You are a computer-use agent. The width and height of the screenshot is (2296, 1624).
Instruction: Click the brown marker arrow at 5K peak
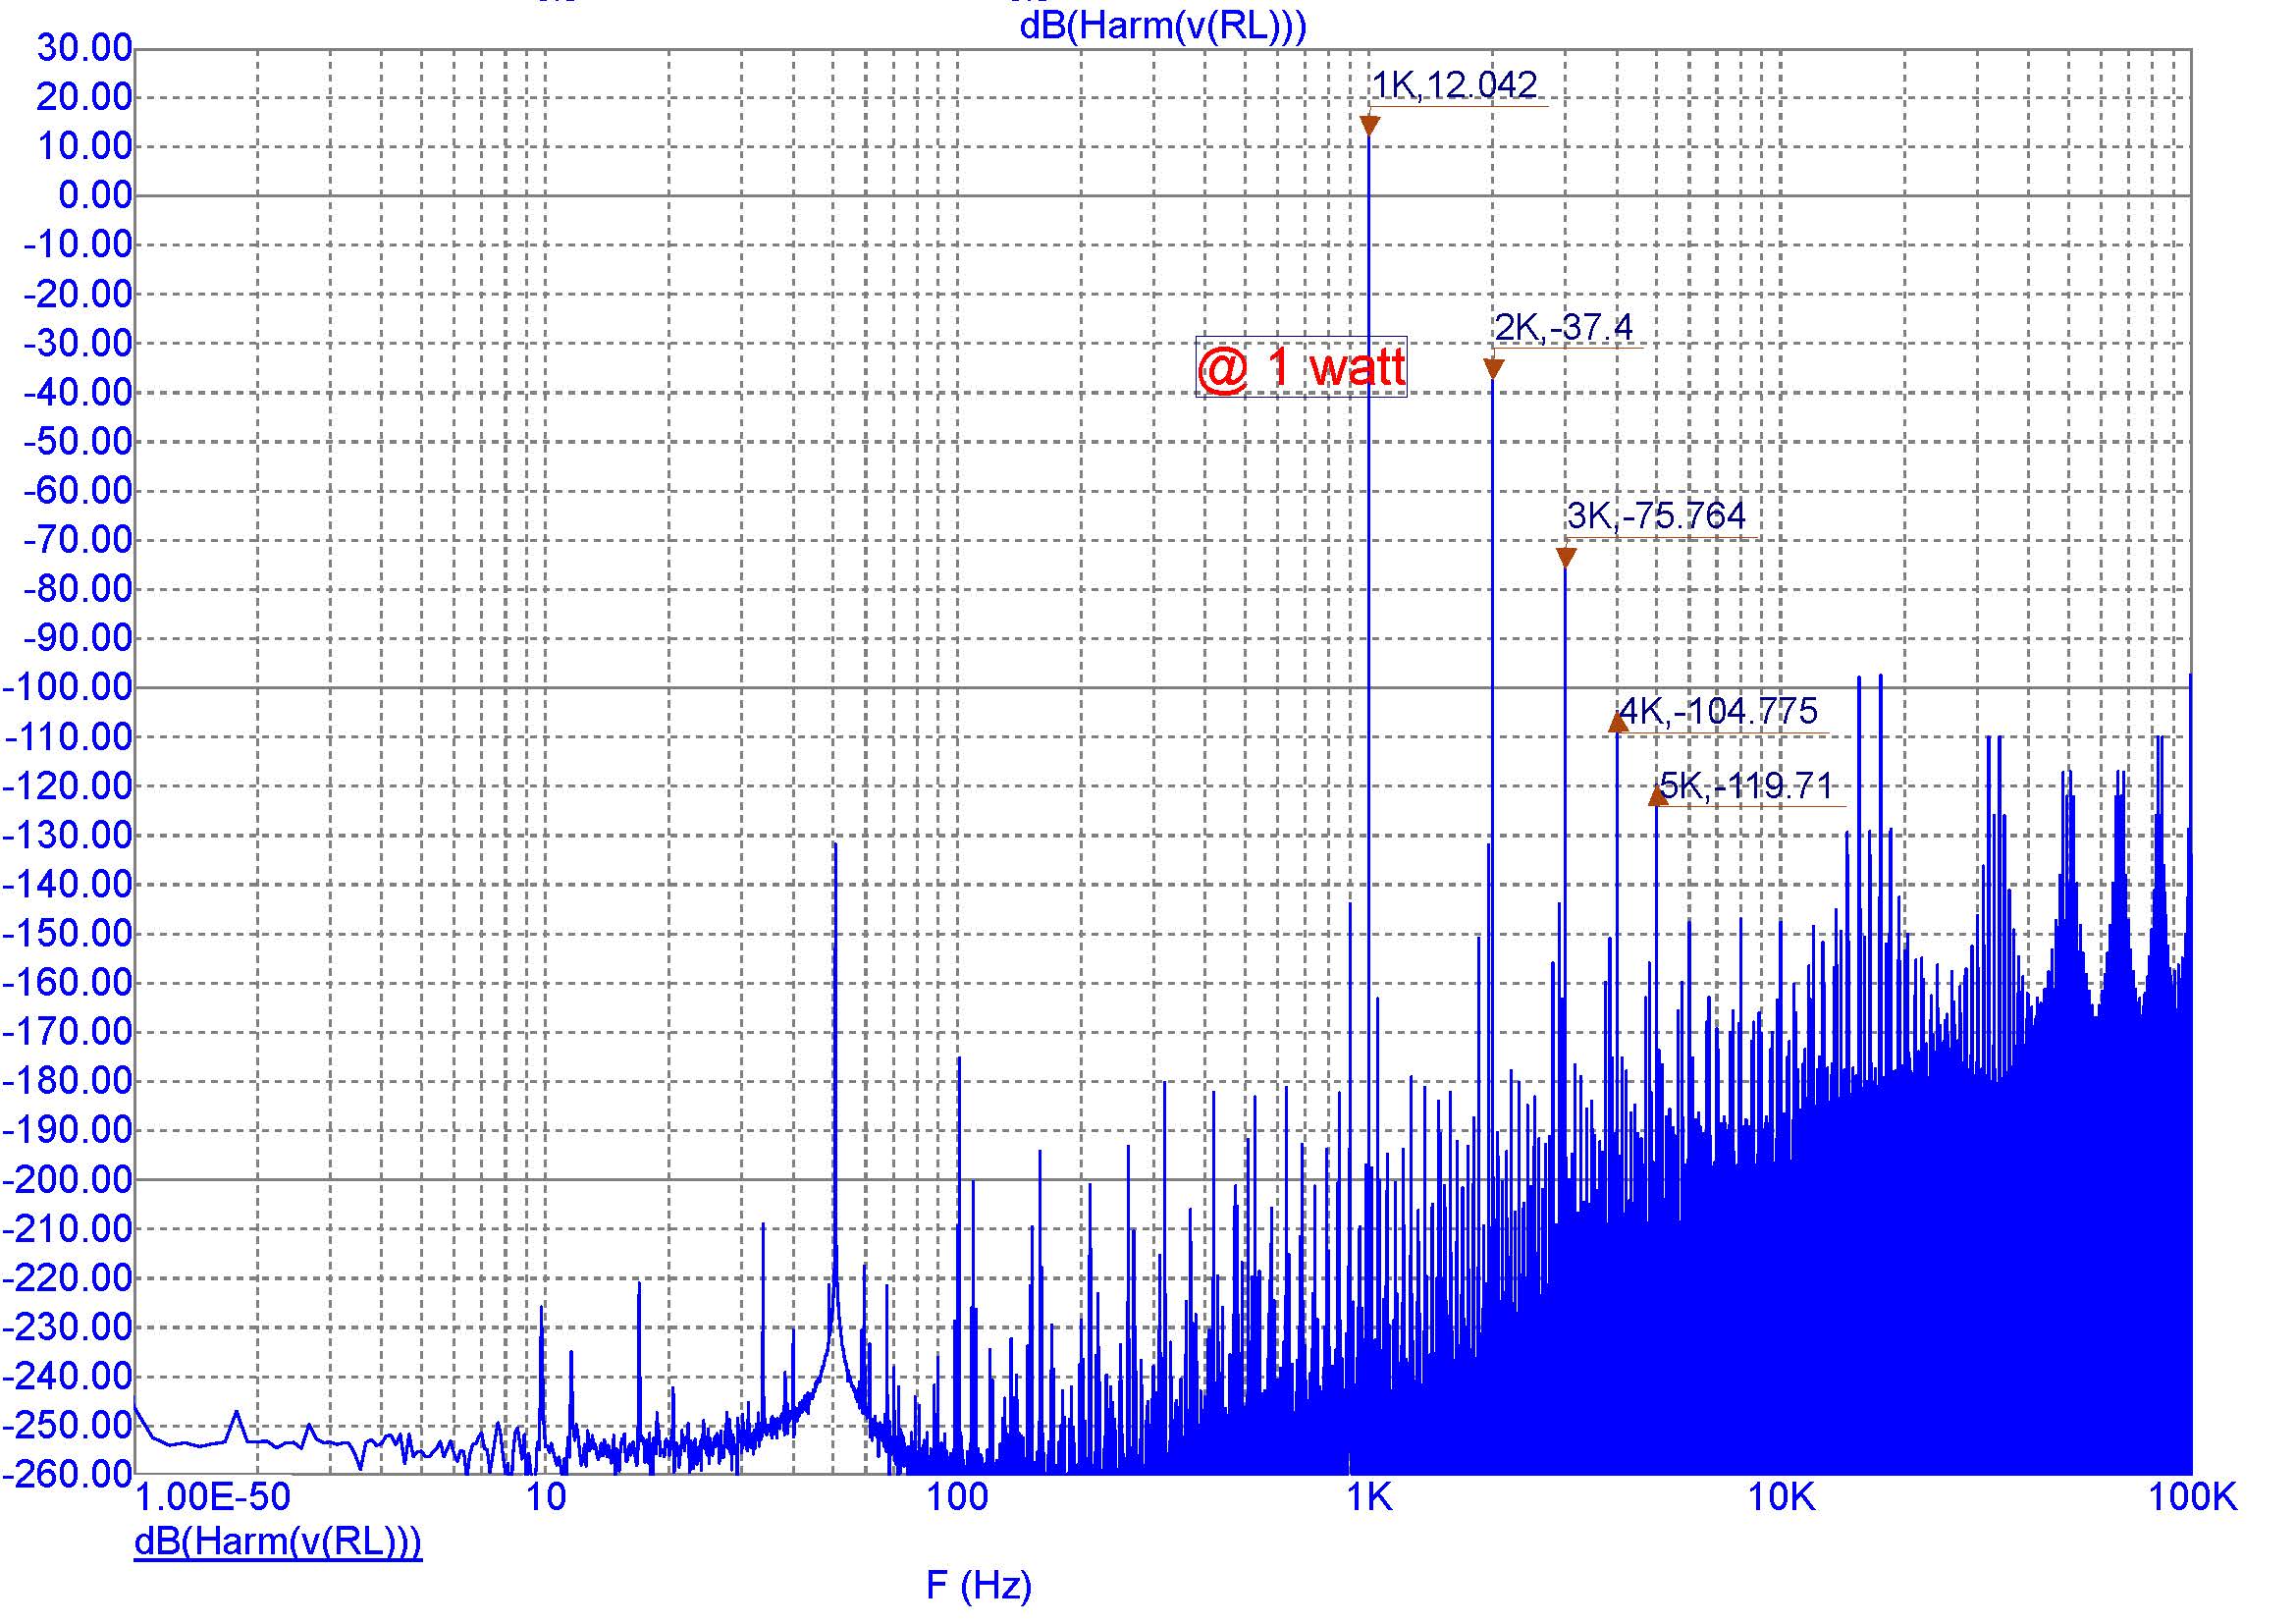pos(1657,795)
